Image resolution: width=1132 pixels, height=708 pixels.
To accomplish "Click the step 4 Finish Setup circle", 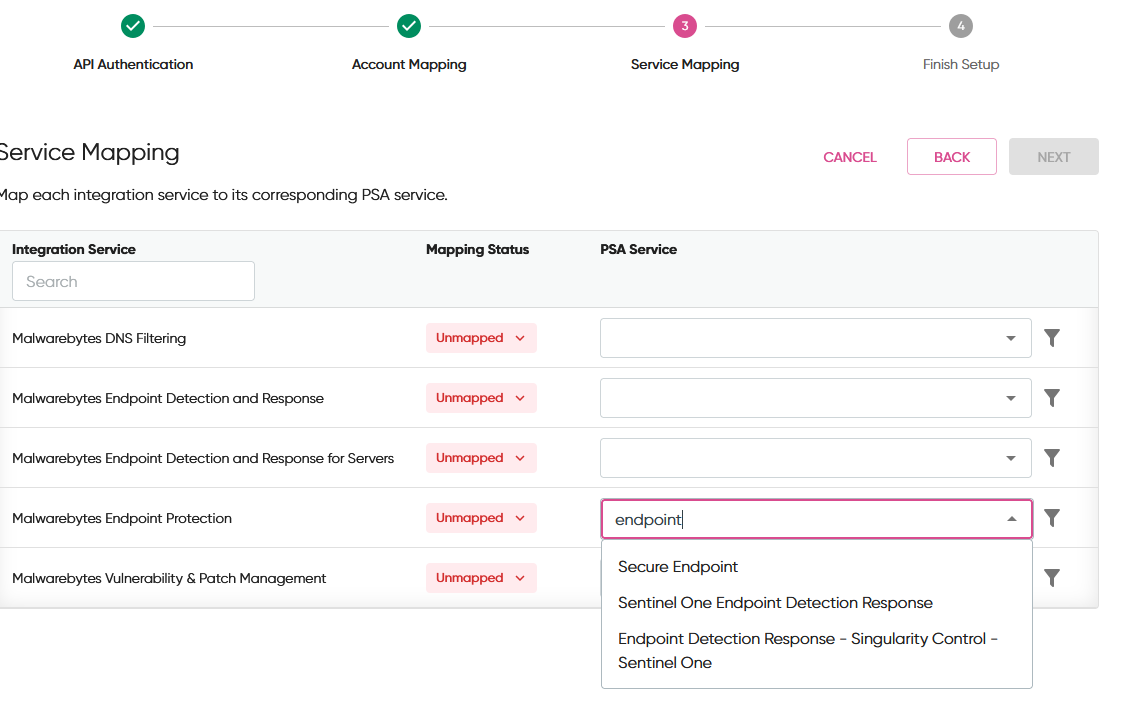I will 961,26.
